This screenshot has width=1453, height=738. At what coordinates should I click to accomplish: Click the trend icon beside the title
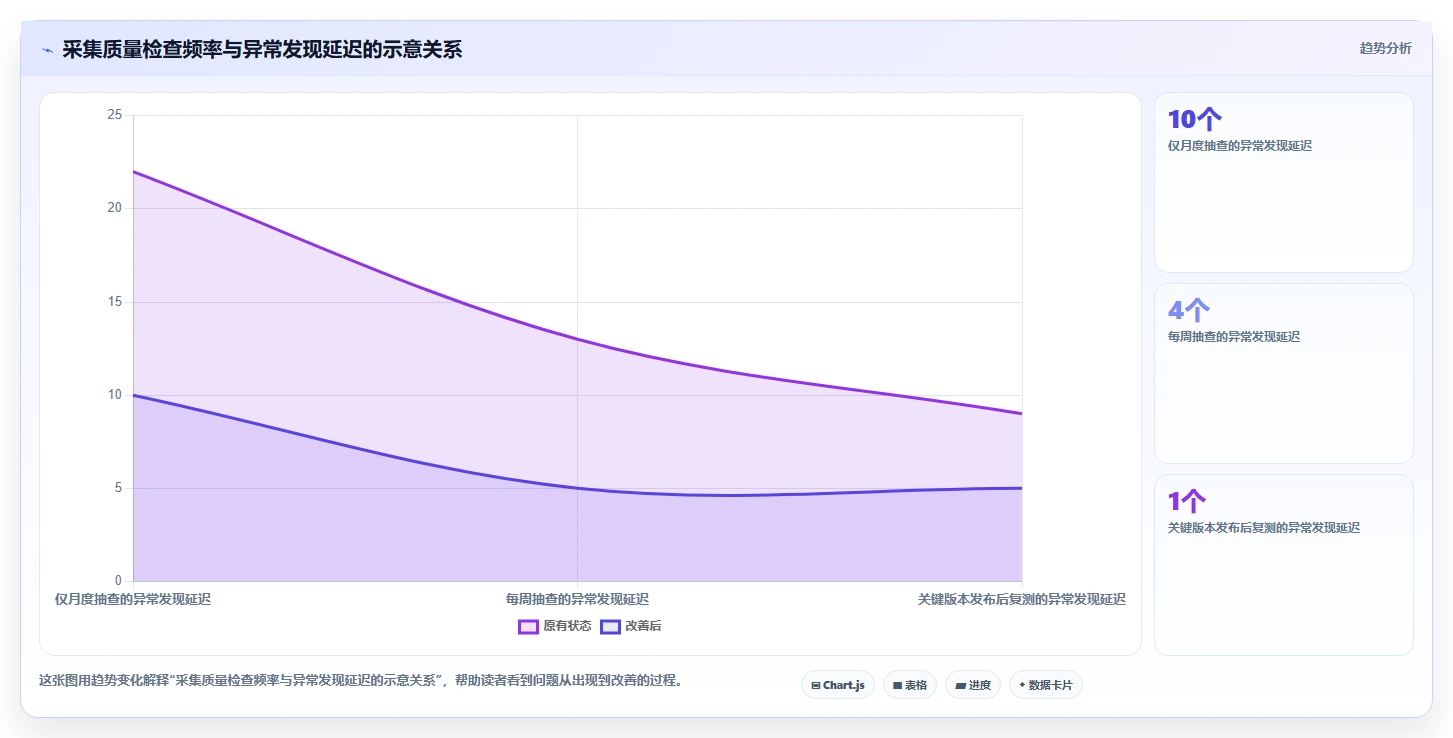coord(47,50)
